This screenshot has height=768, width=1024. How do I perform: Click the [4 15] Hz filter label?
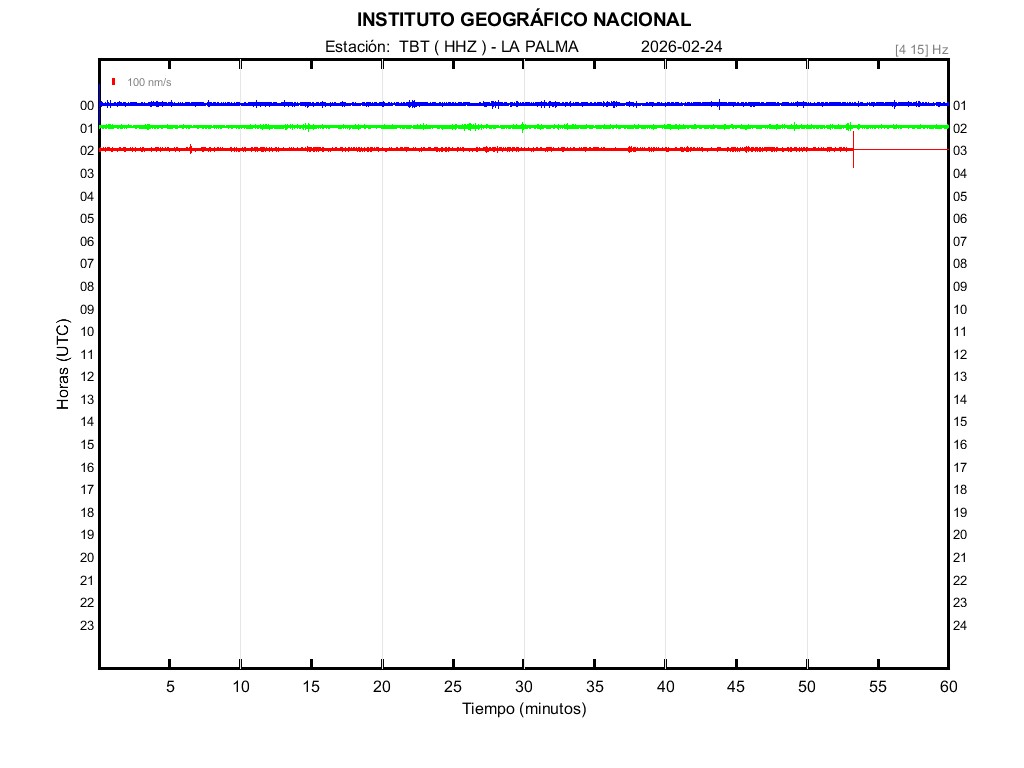(x=921, y=49)
